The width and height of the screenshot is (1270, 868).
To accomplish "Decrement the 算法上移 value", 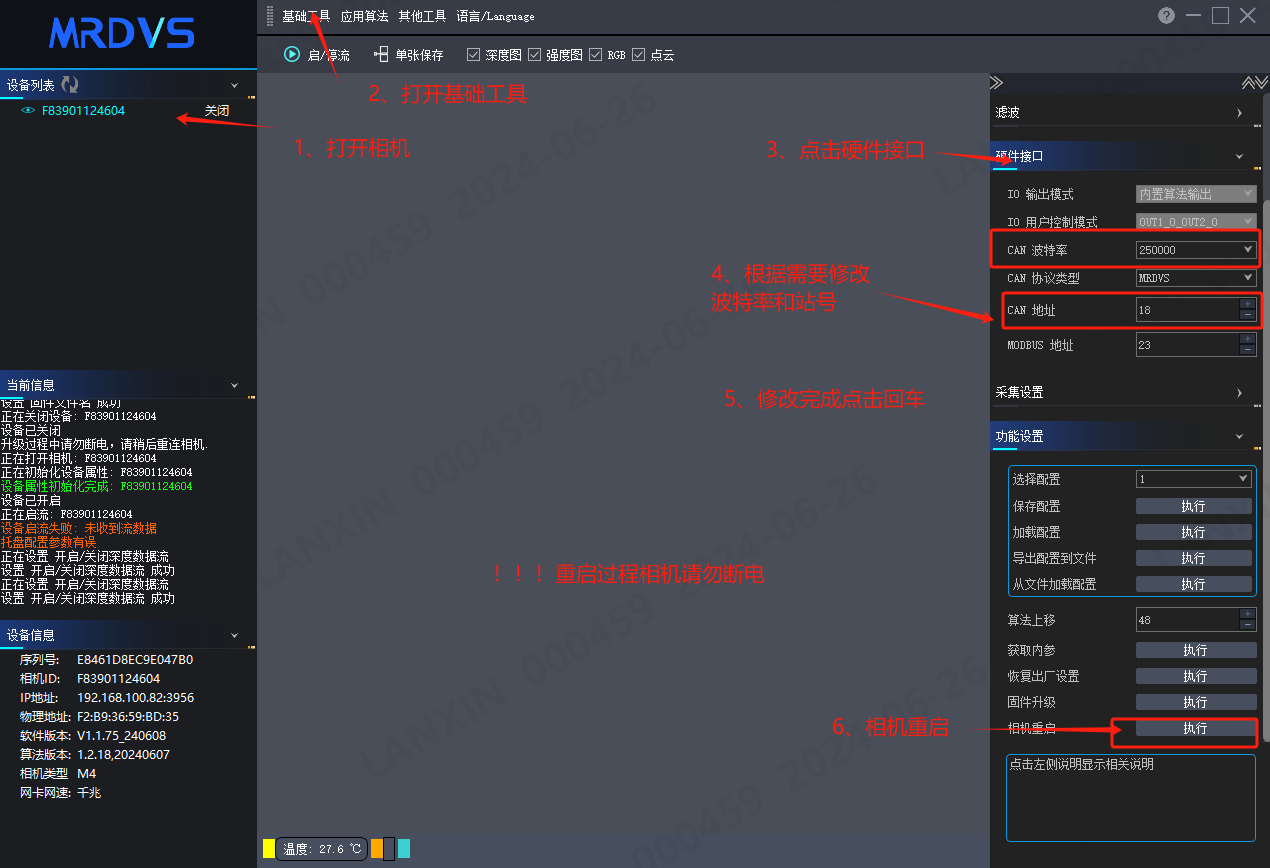I will 1247,624.
